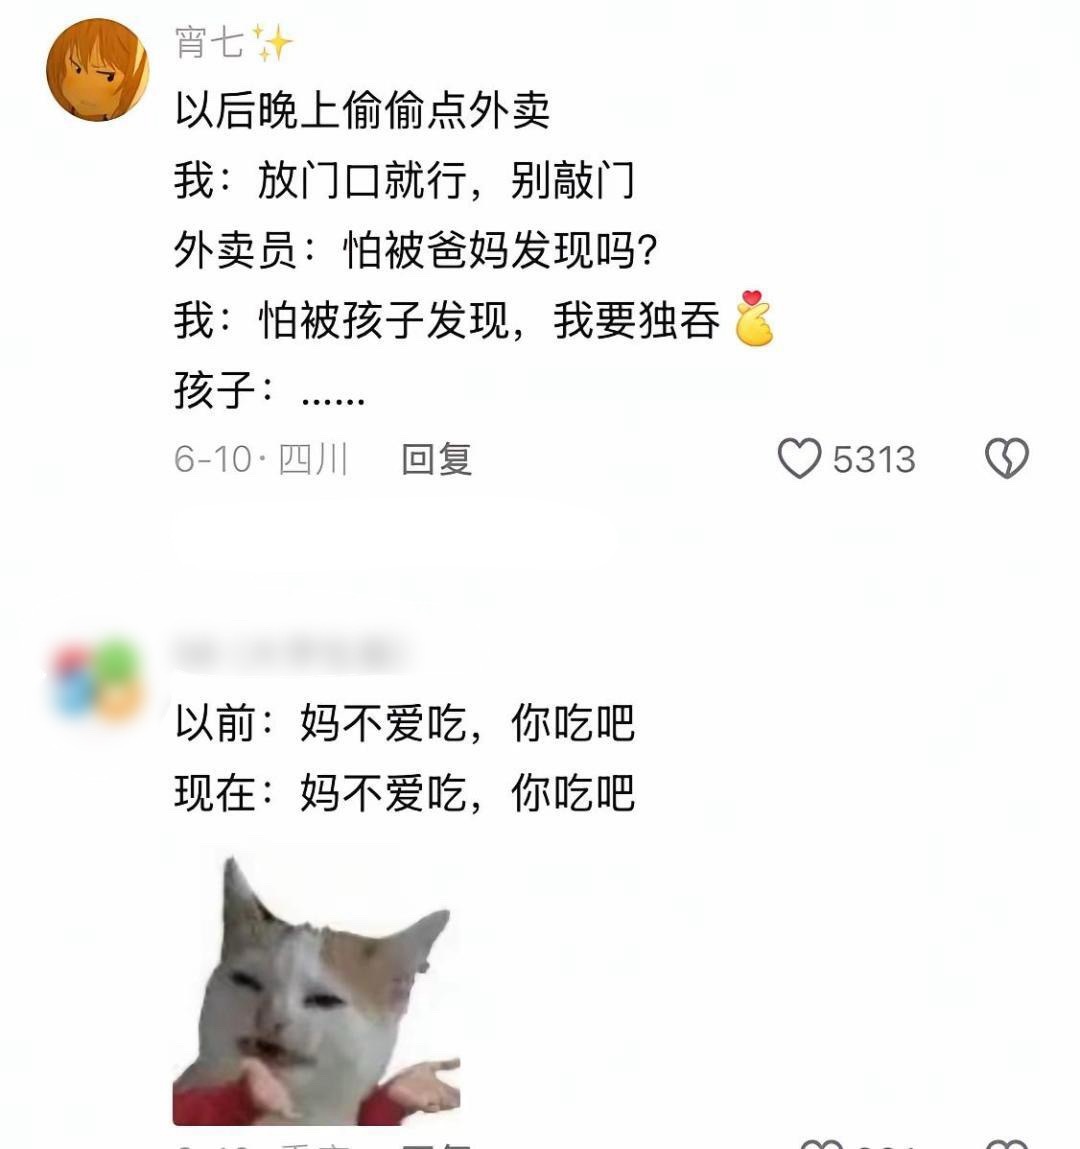
Task: Open the blurred username of second commenter
Action: coord(289,652)
